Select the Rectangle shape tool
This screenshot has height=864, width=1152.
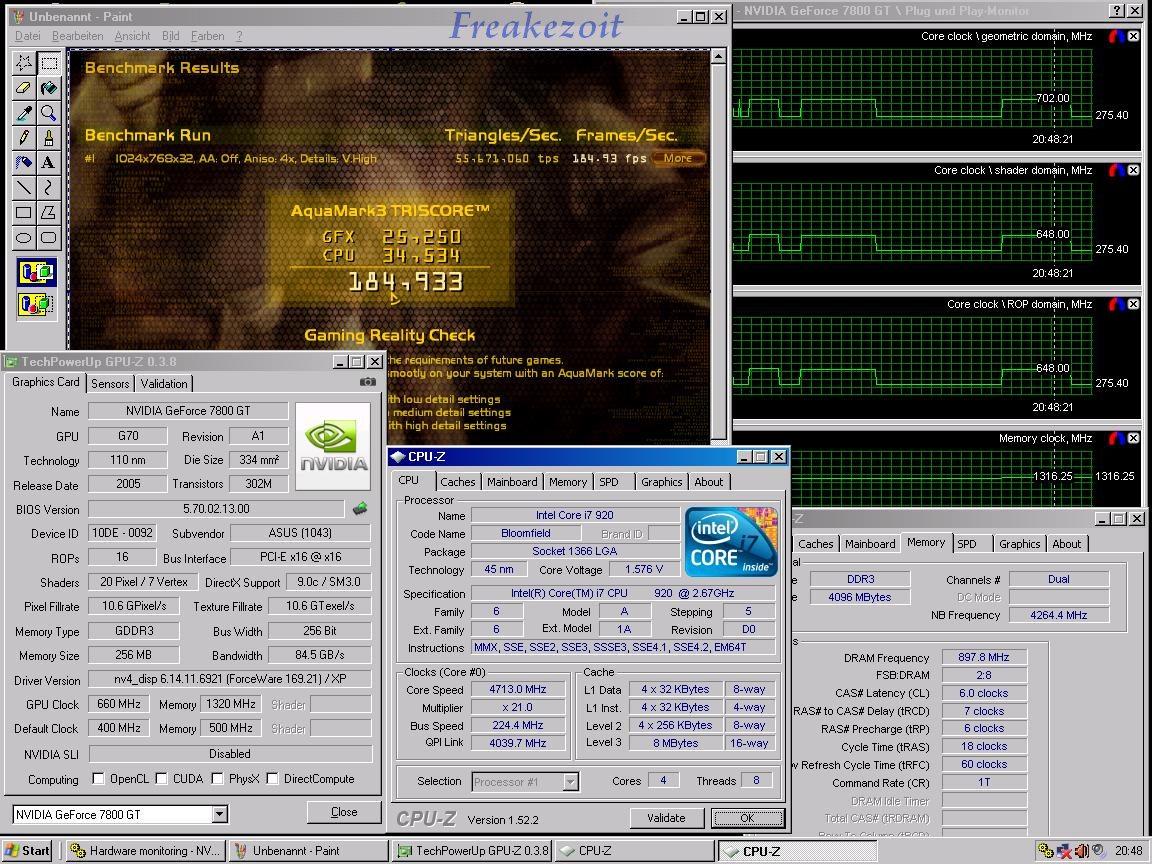(x=24, y=212)
